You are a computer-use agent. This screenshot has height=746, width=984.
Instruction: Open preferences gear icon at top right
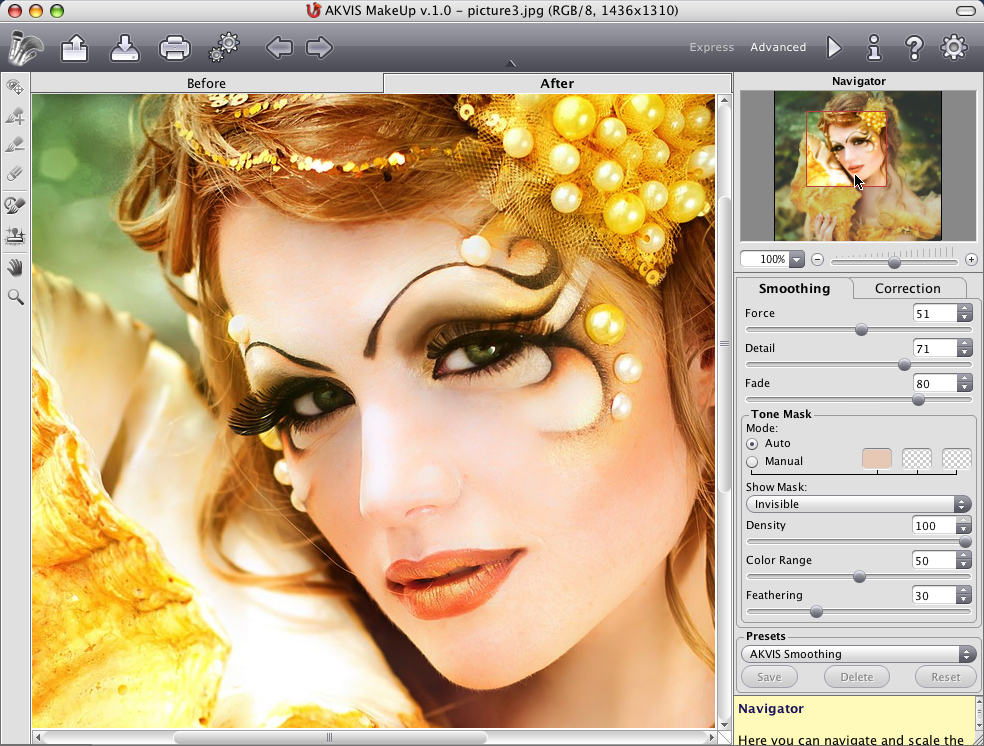coord(954,47)
